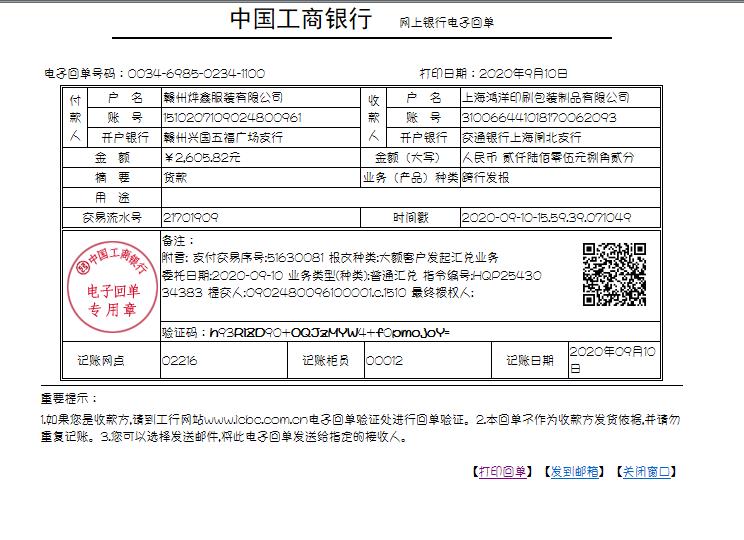Click the 备注 label
This screenshot has height=540, width=744.
[x=178, y=241]
